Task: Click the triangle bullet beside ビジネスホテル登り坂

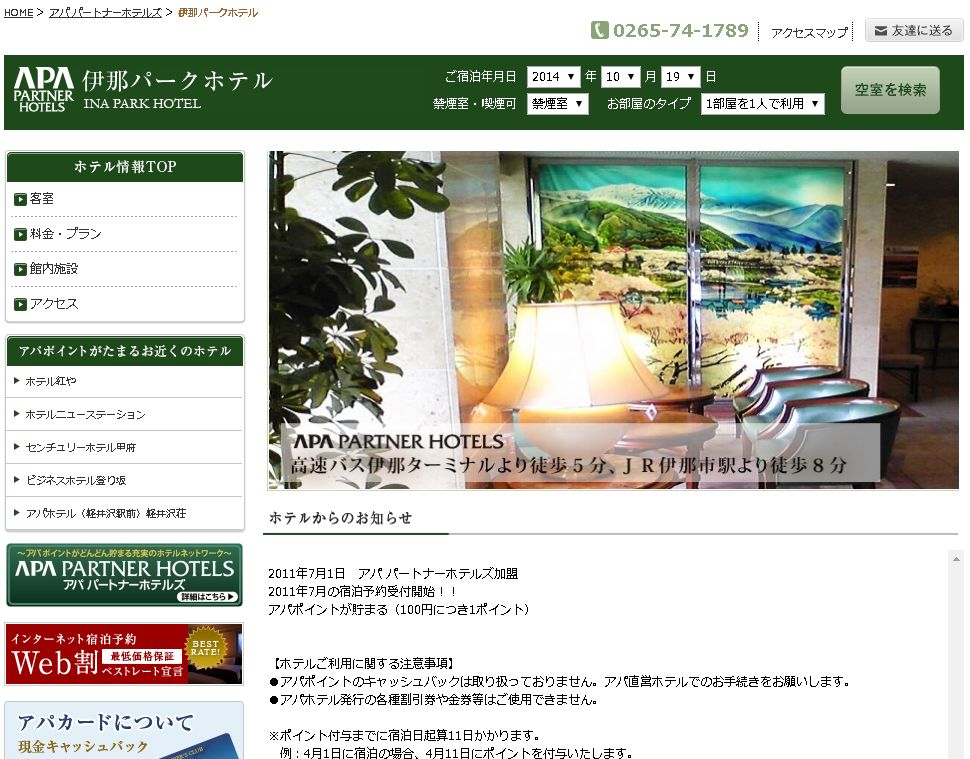Action: (17, 479)
